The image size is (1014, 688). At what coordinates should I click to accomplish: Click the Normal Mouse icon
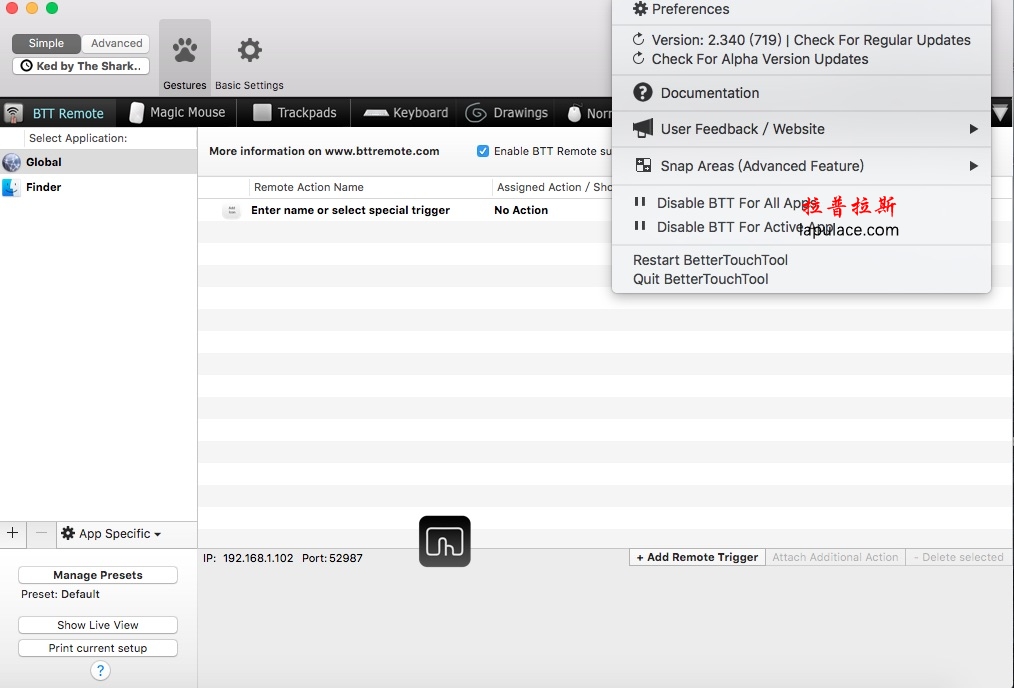click(x=574, y=113)
